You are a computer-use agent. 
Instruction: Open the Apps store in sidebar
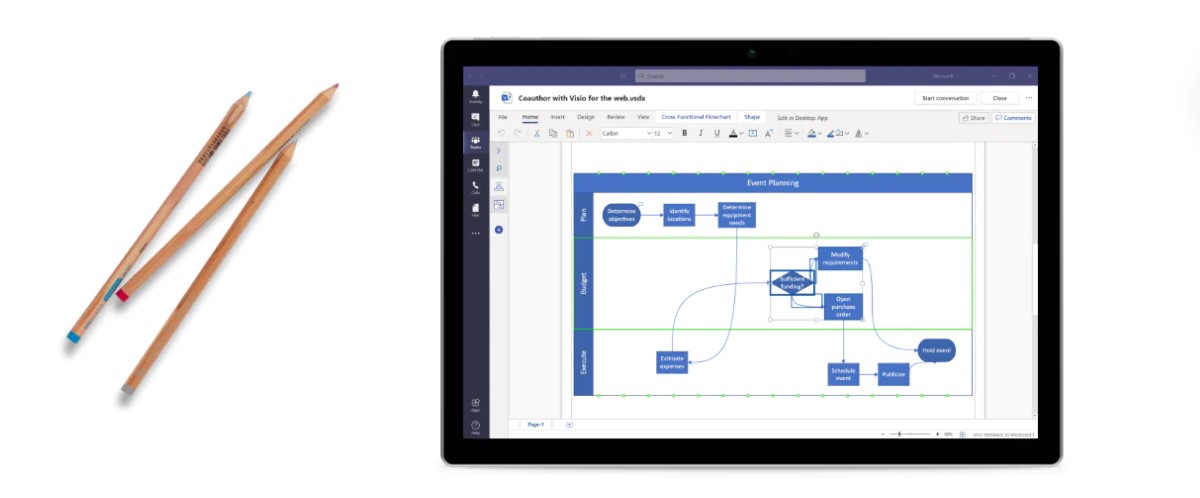[475, 405]
